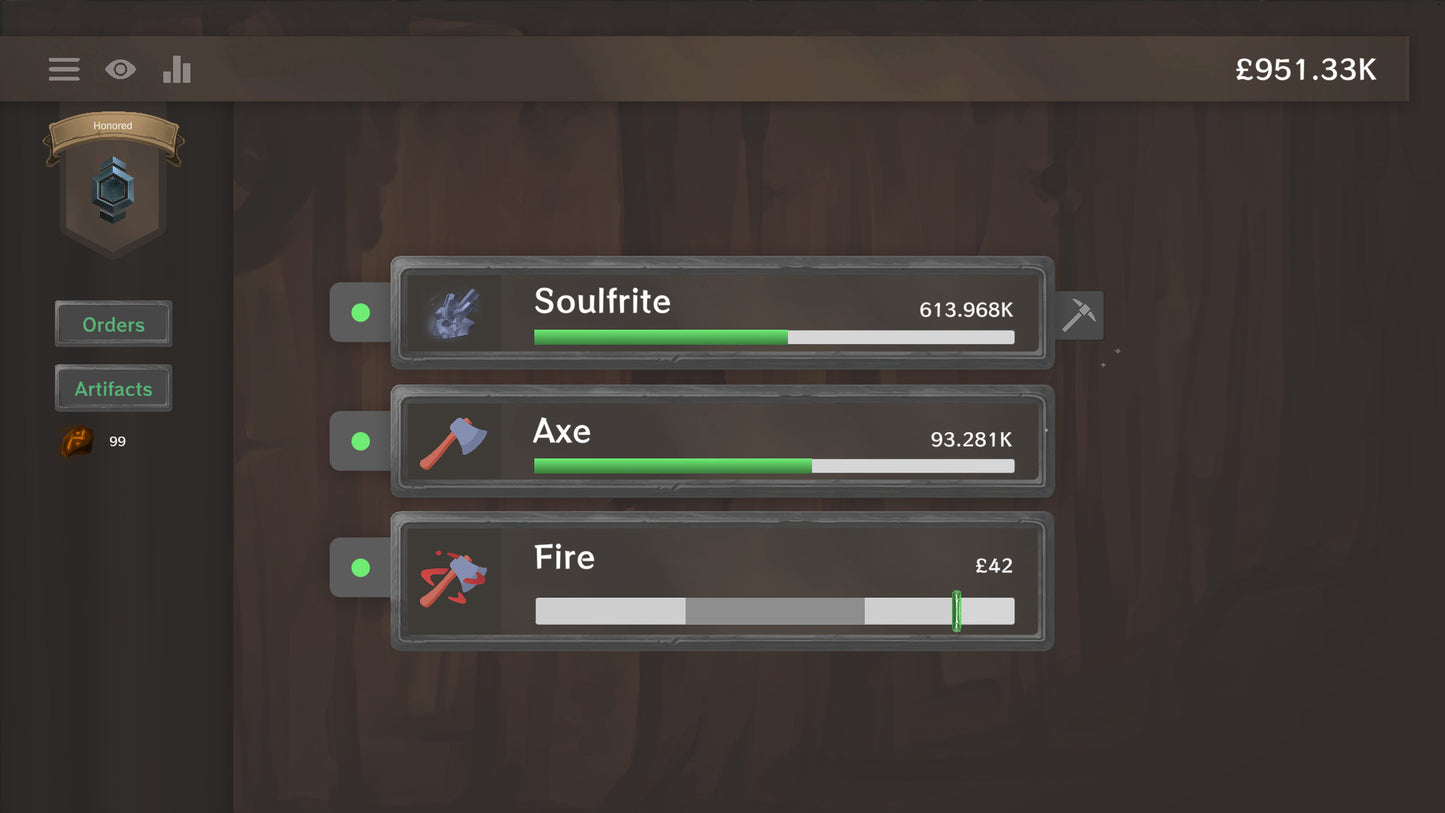The width and height of the screenshot is (1445, 813).
Task: Click the Axe item icon
Action: pyautogui.click(x=454, y=442)
